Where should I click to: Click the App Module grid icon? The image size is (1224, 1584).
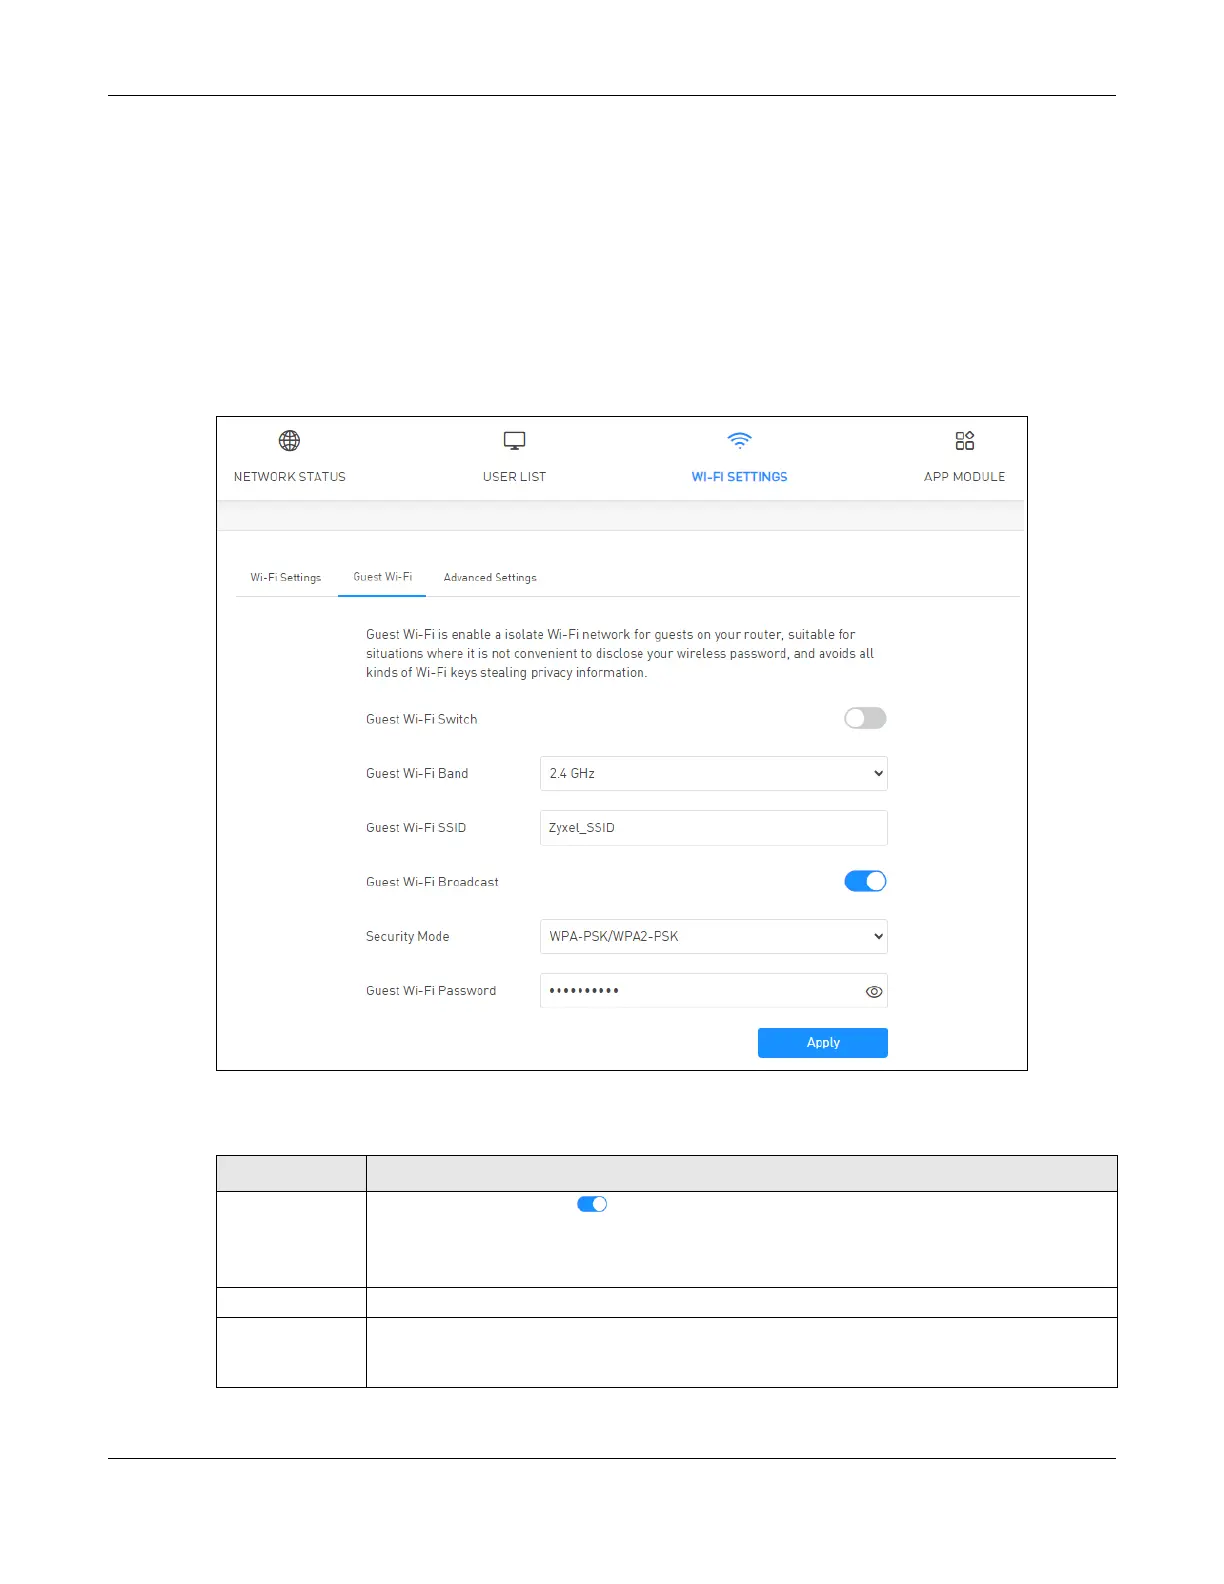click(964, 441)
